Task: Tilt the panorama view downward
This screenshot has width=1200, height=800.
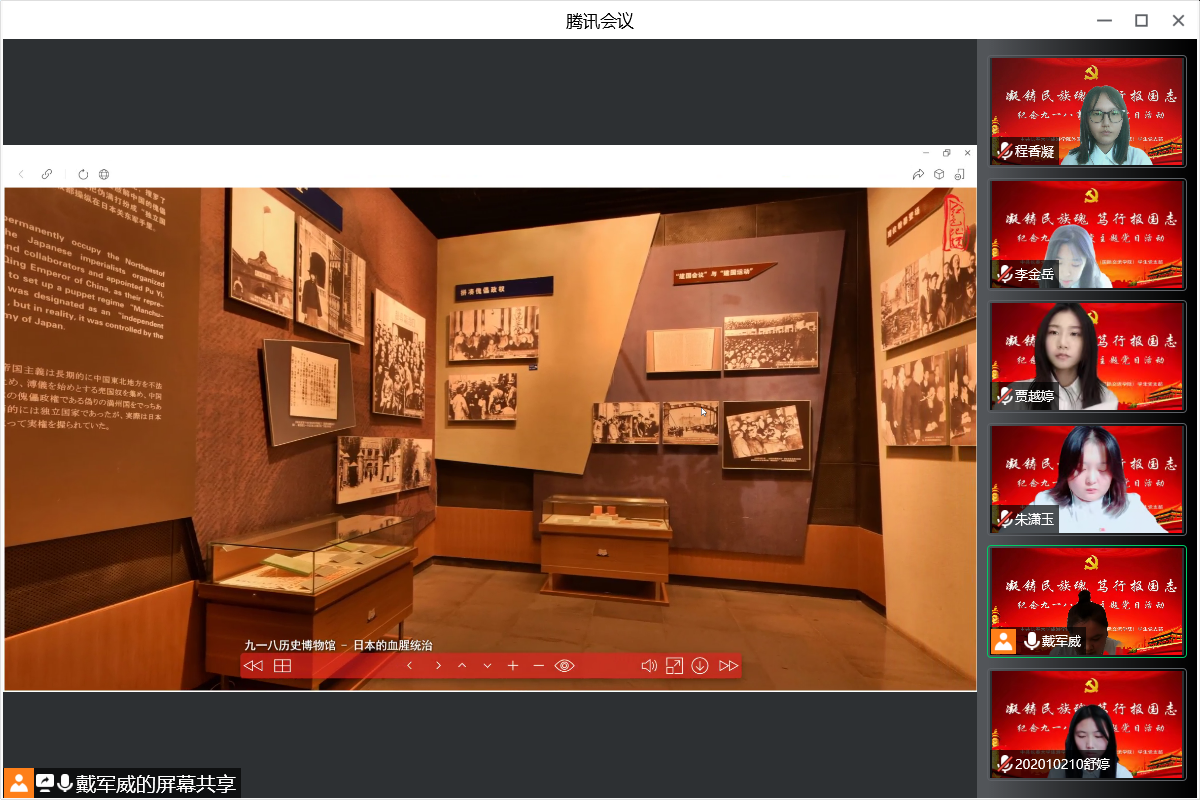Action: pyautogui.click(x=487, y=666)
